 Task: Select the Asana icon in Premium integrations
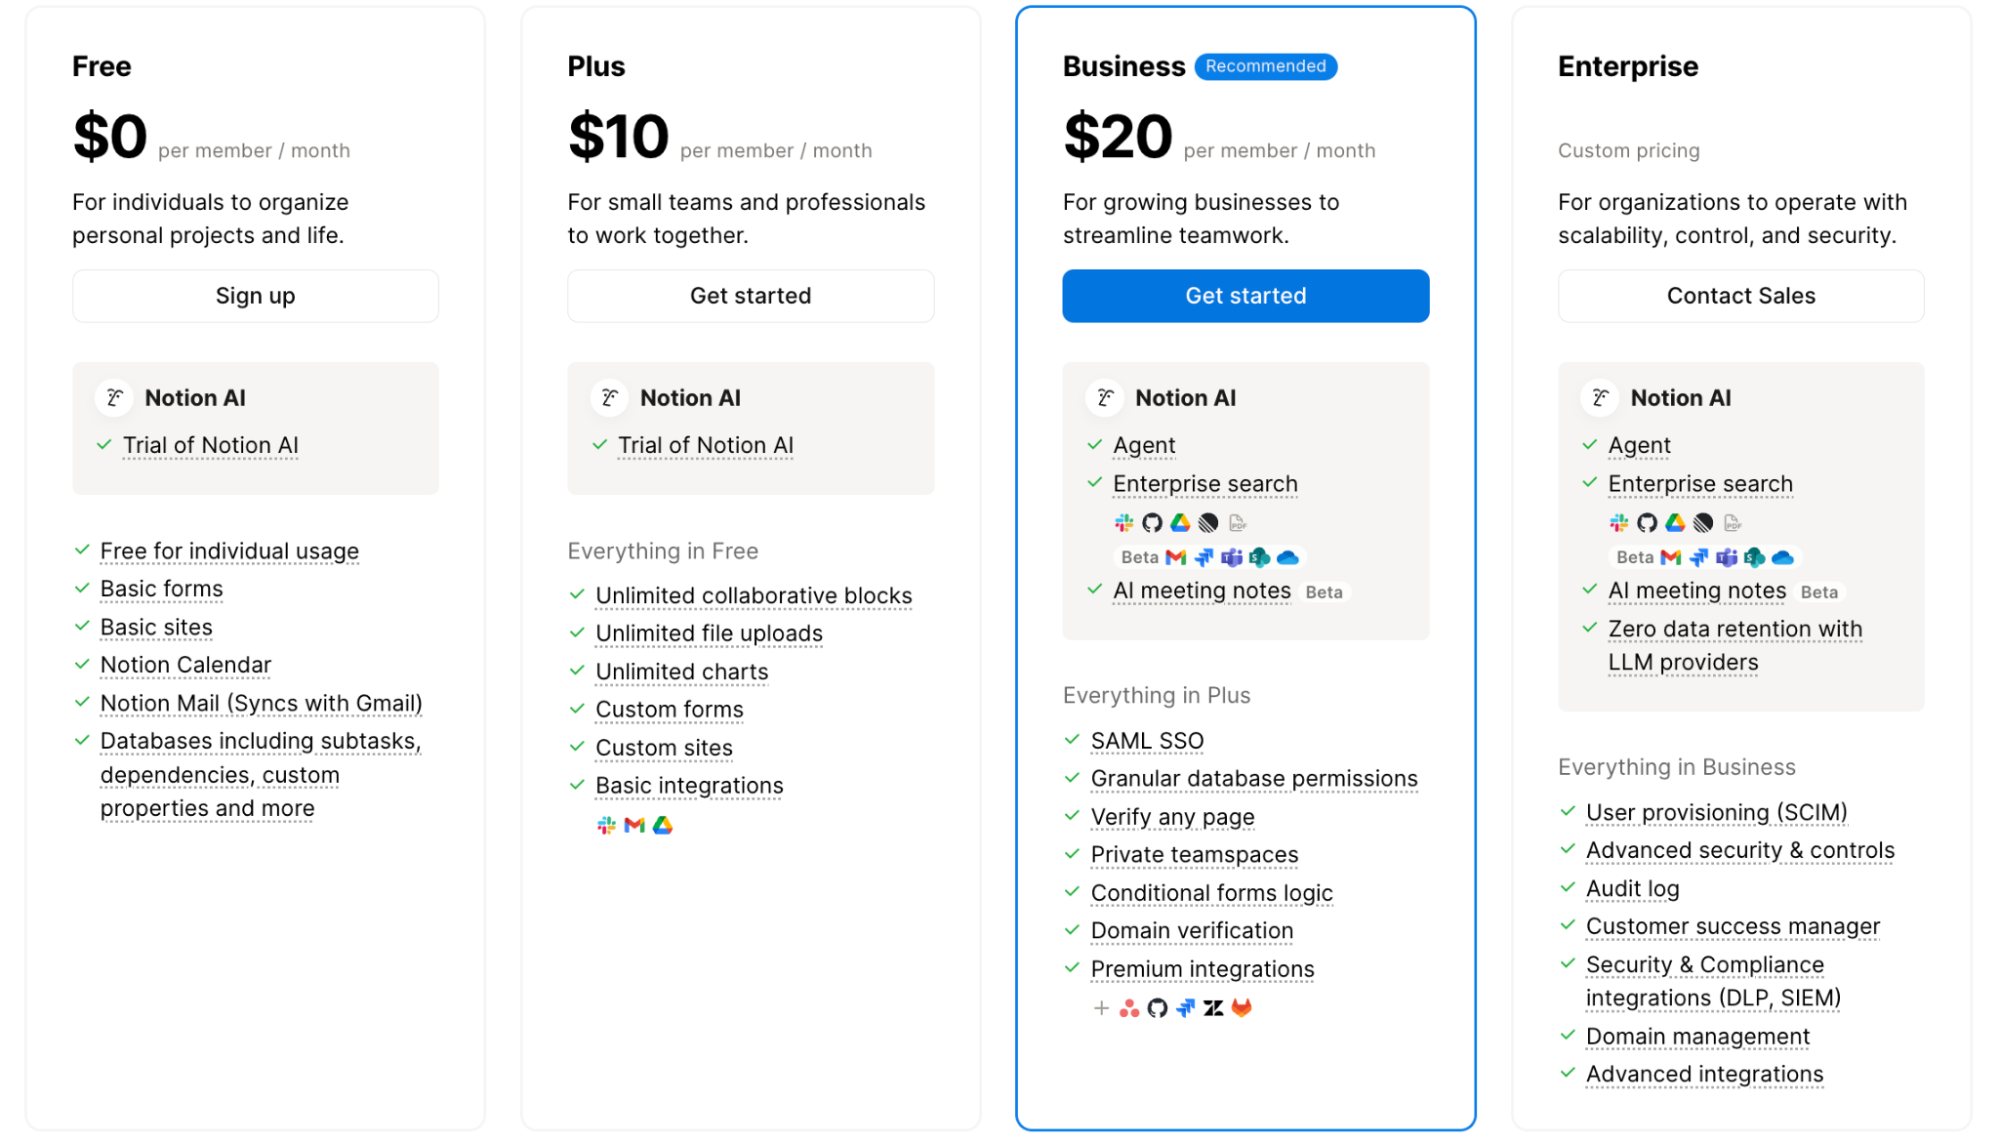pos(1128,1008)
